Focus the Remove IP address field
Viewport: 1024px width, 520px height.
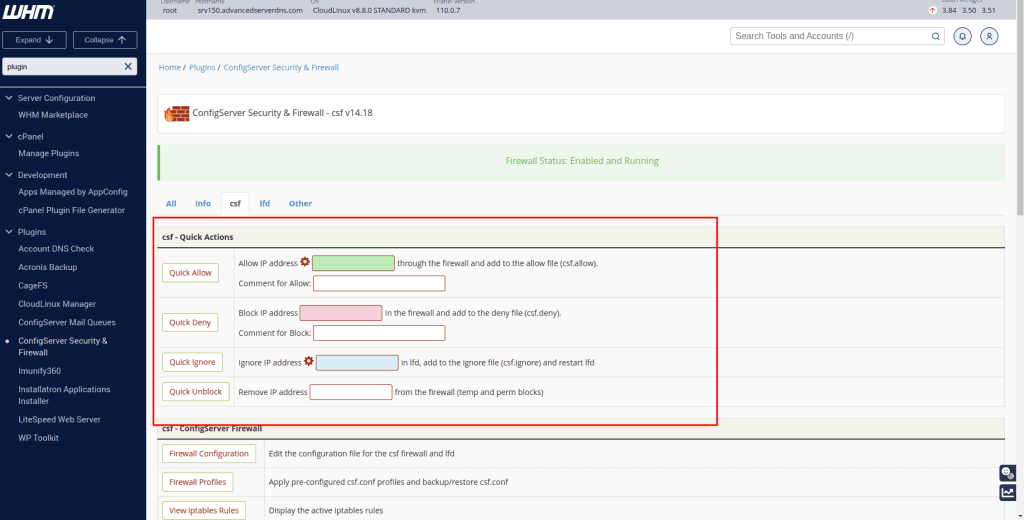click(x=351, y=392)
